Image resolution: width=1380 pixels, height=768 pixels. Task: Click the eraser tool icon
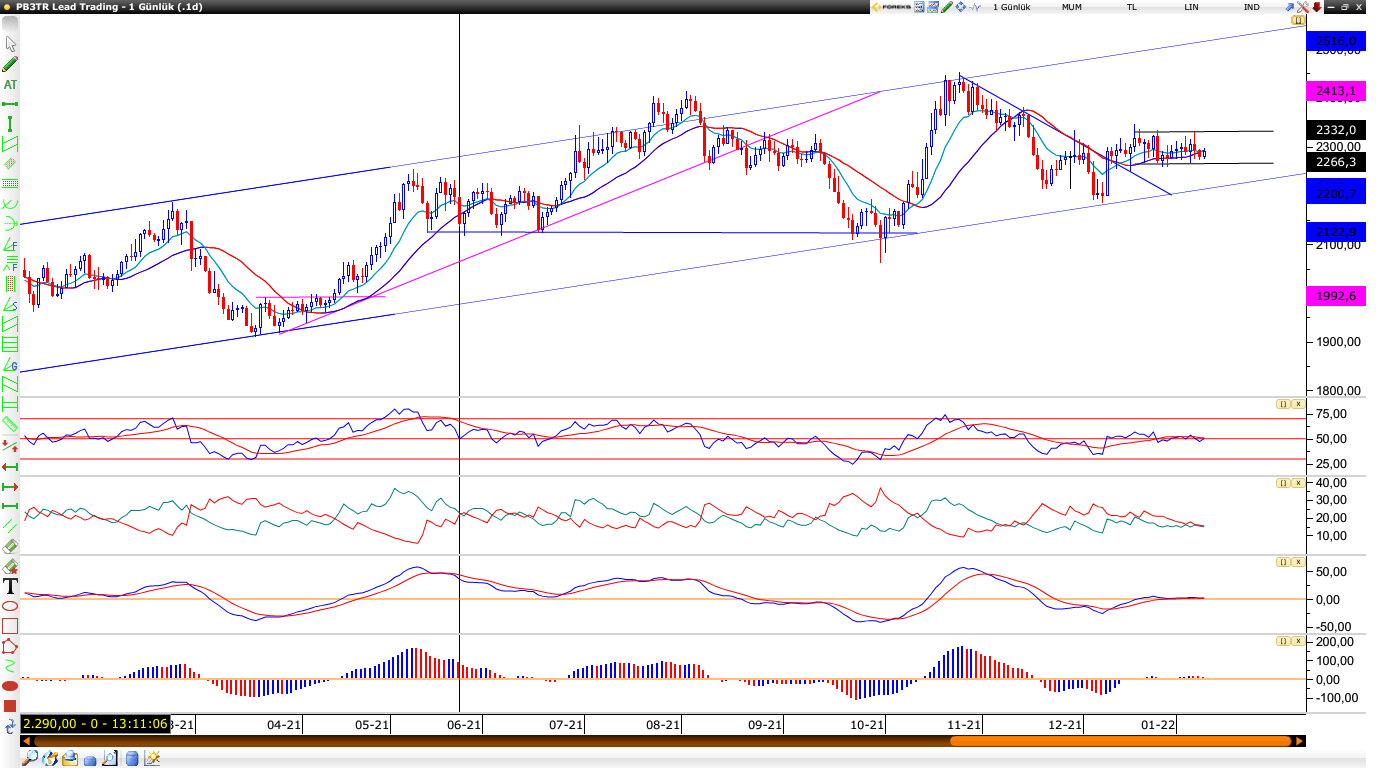[x=11, y=546]
